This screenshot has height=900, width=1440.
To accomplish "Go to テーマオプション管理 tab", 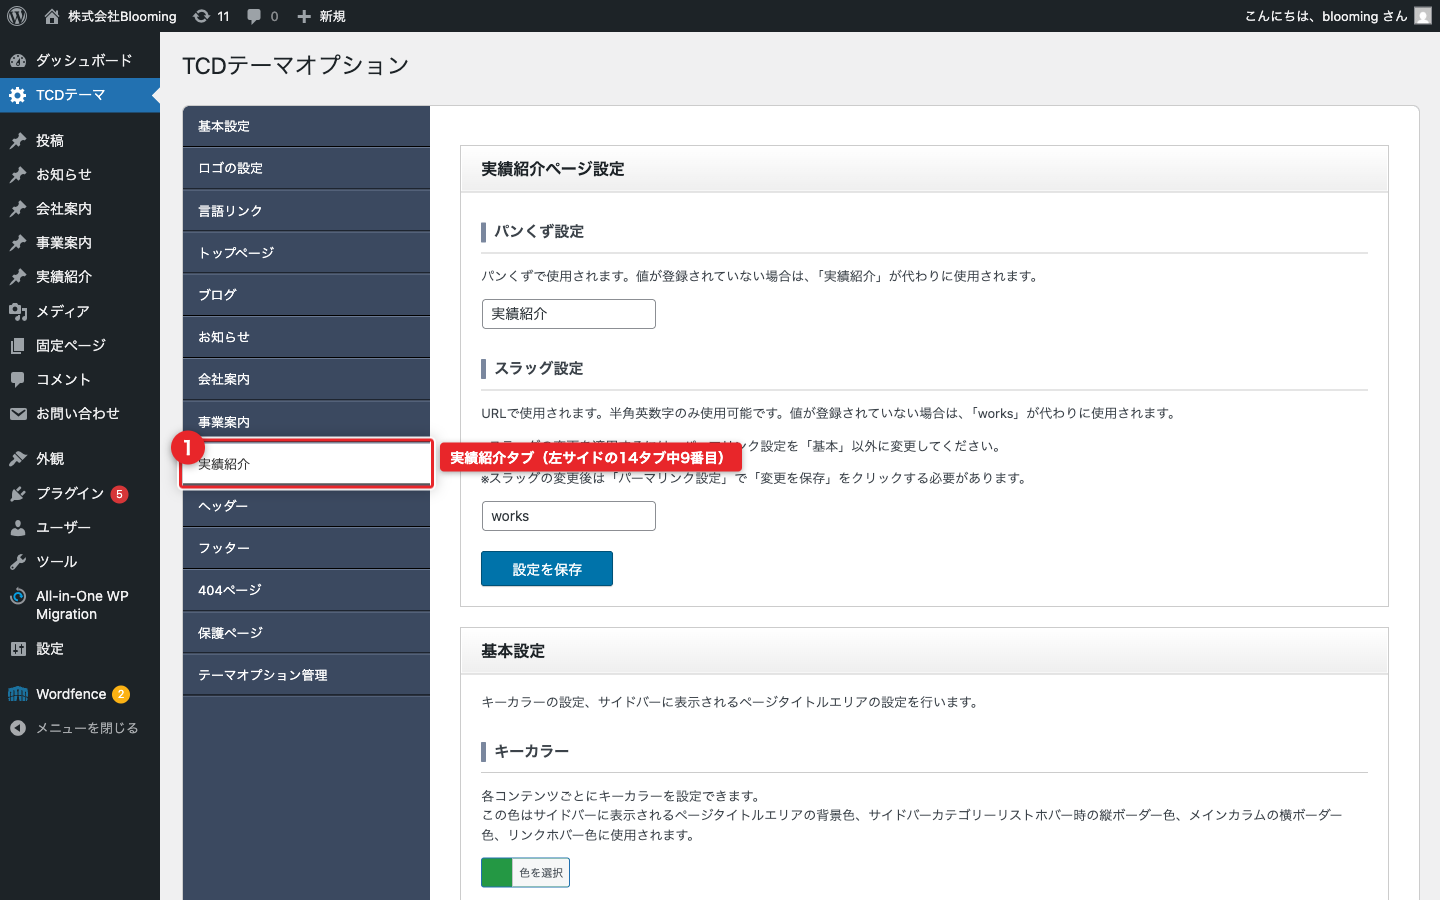I will tap(306, 675).
